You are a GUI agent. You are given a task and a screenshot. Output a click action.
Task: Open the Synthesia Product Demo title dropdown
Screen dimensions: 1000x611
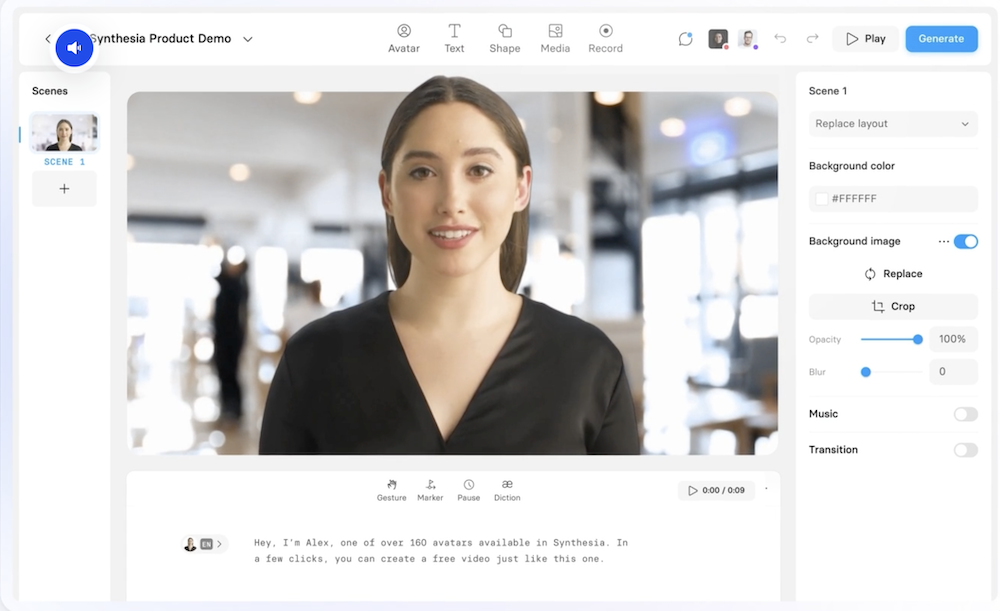click(x=246, y=38)
